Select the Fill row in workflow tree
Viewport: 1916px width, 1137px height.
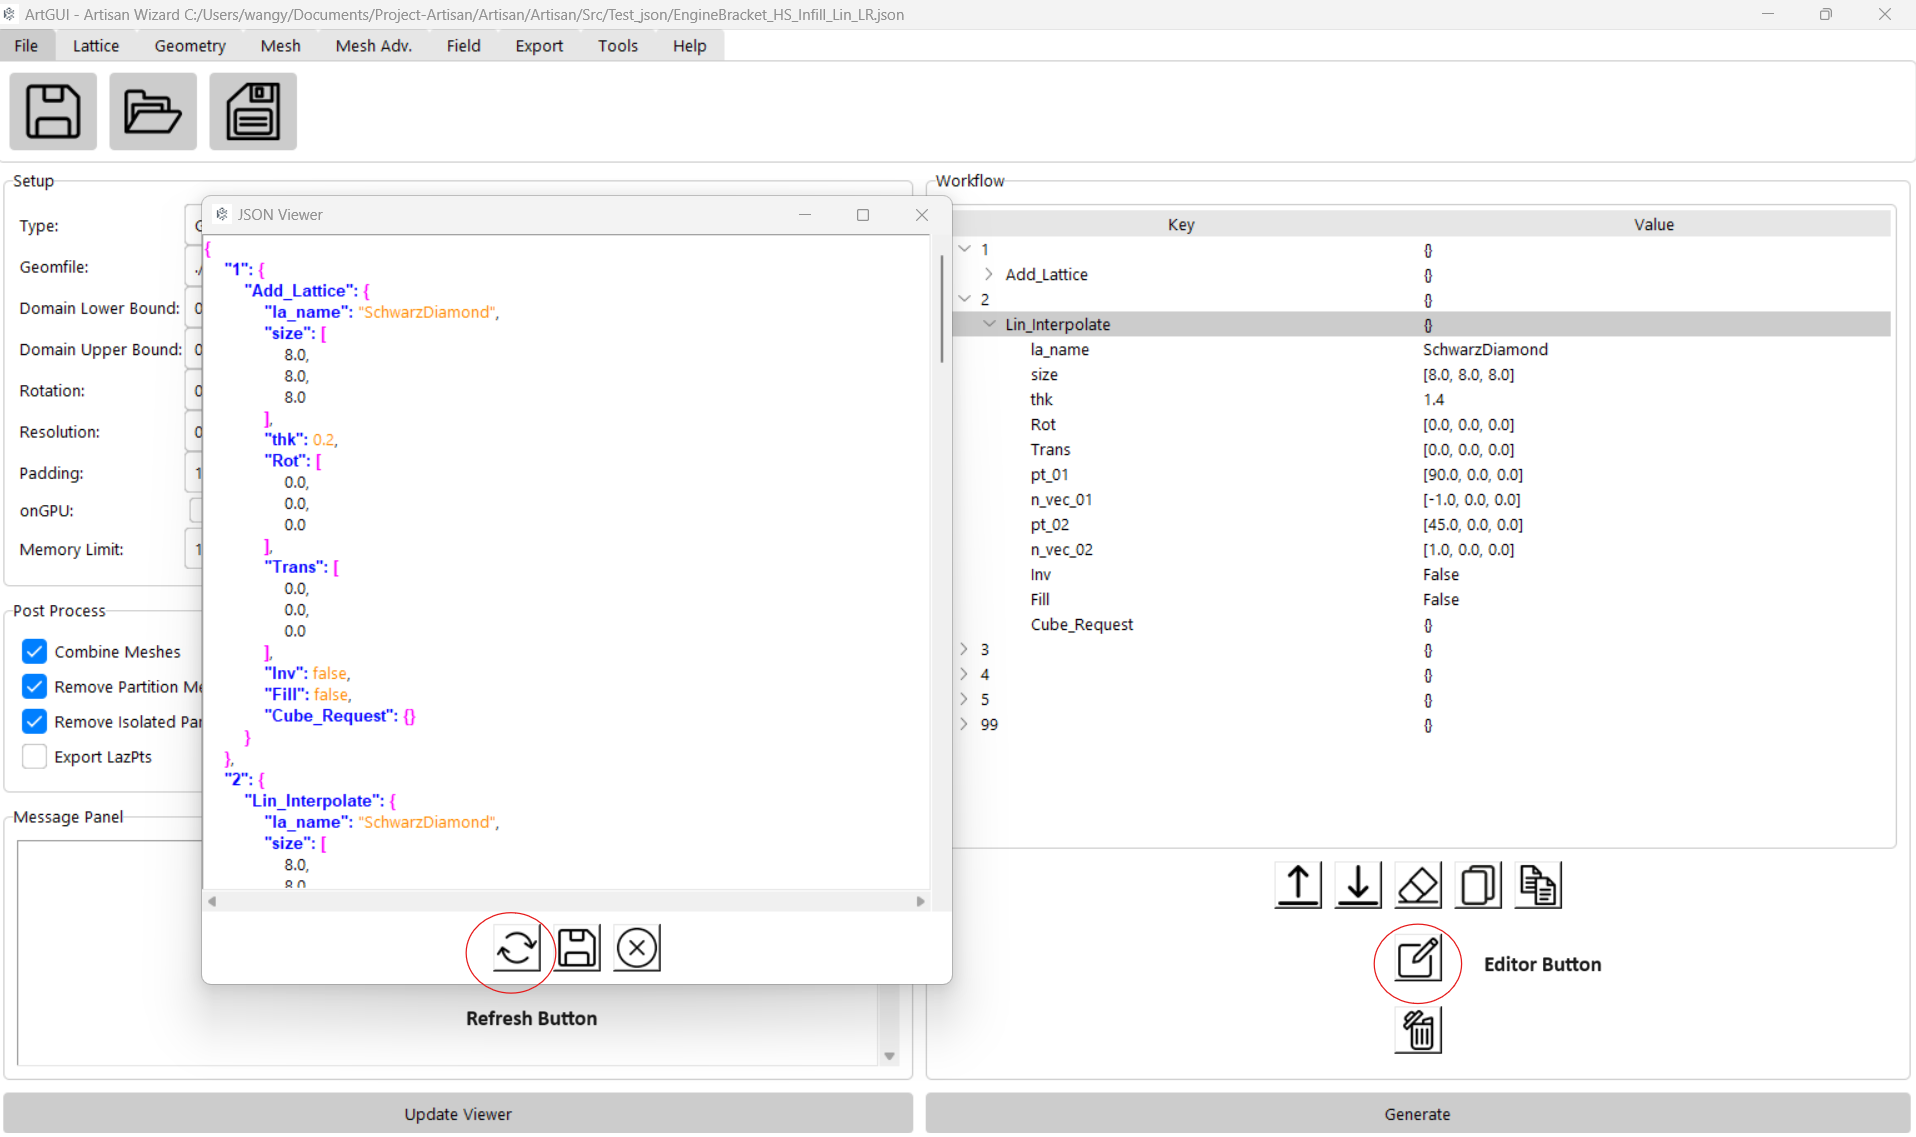1420,599
